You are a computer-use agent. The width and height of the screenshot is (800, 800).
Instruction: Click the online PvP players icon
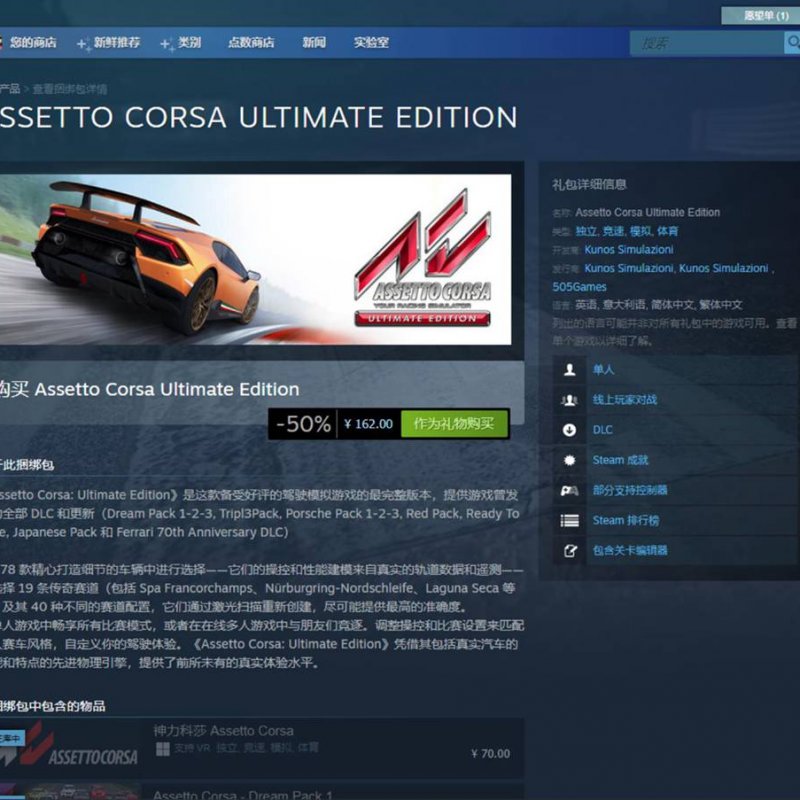[569, 399]
